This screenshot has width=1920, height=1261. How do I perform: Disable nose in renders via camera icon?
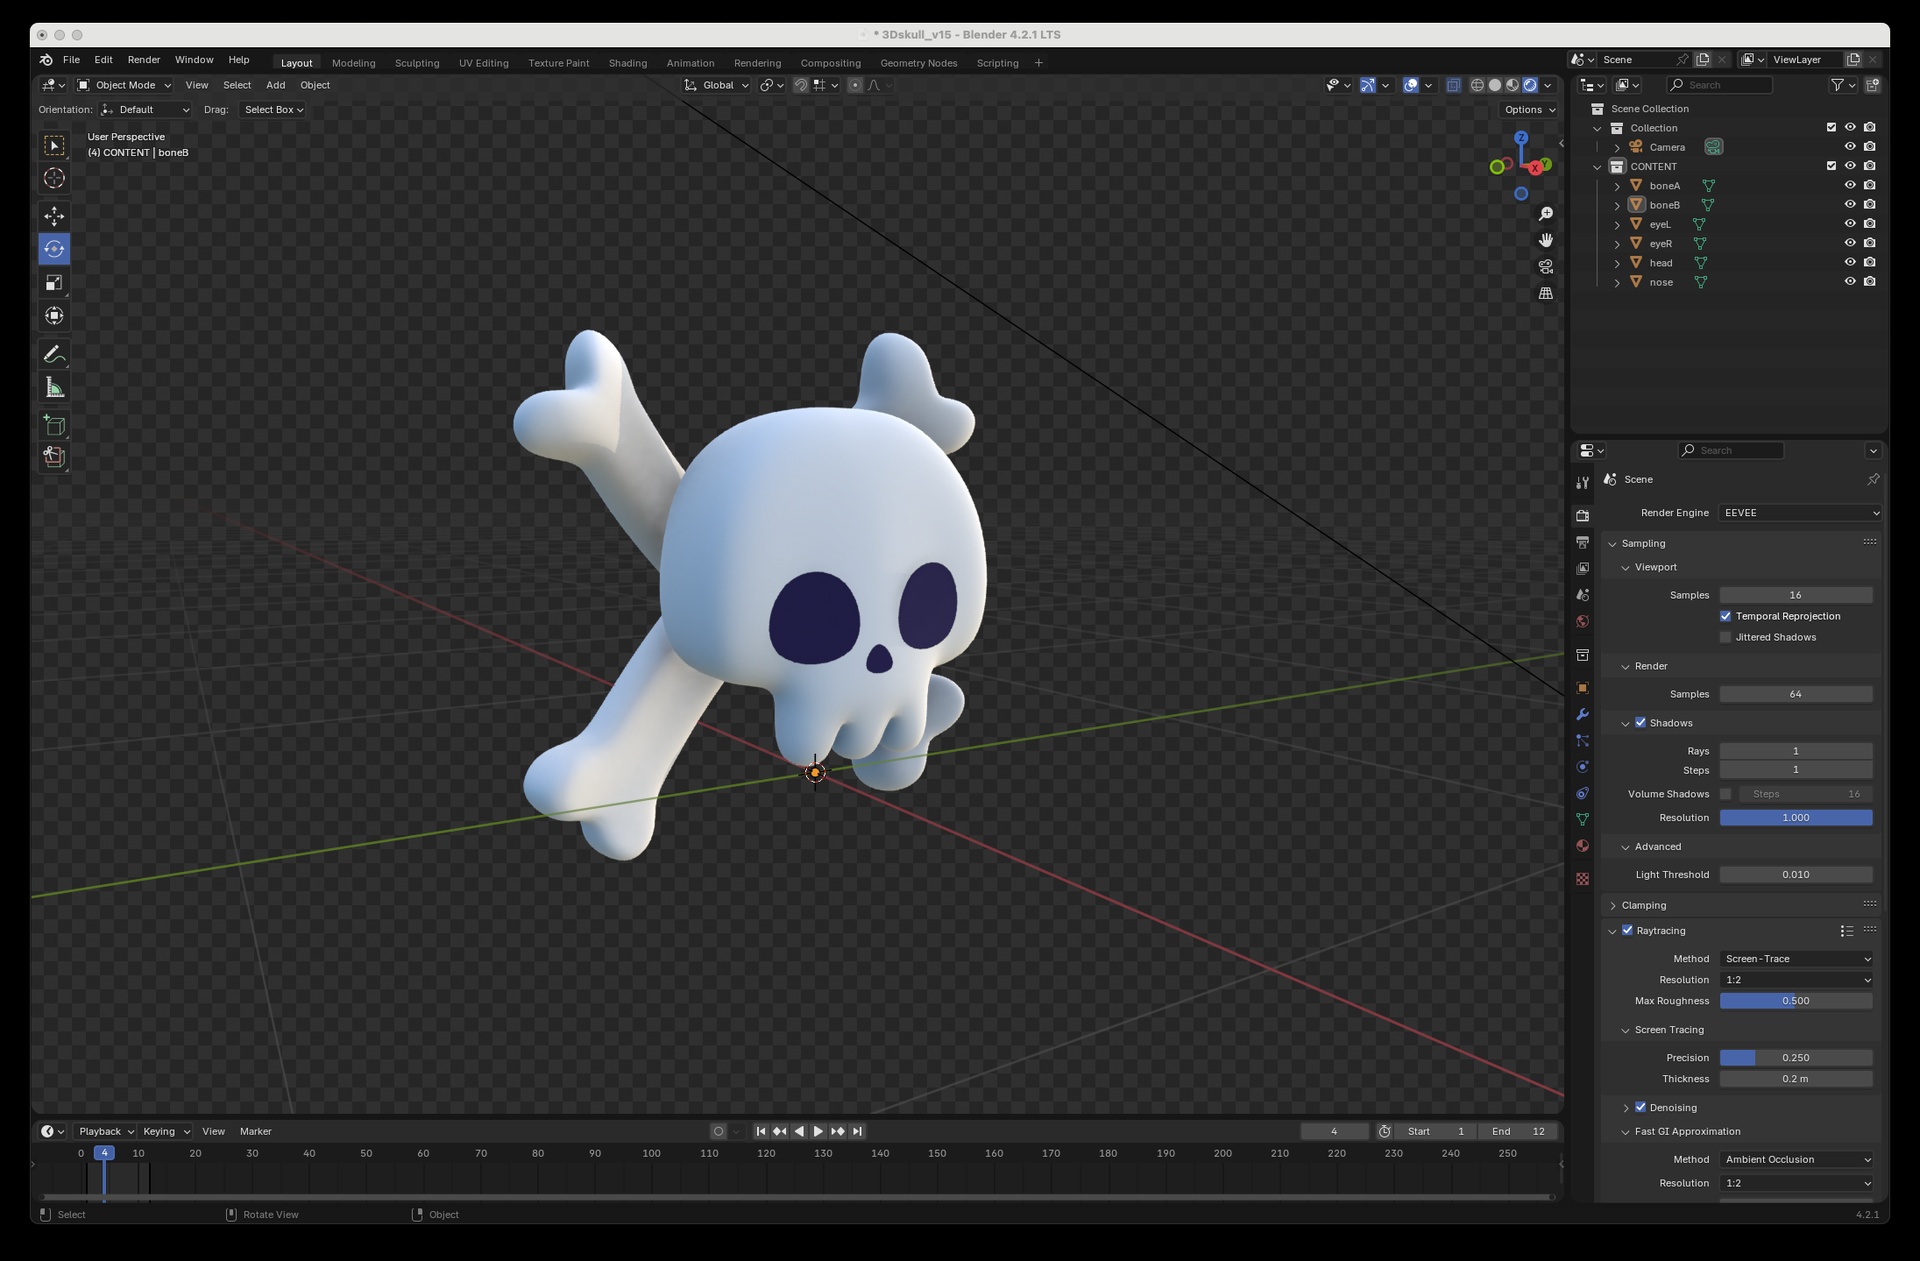pyautogui.click(x=1870, y=282)
